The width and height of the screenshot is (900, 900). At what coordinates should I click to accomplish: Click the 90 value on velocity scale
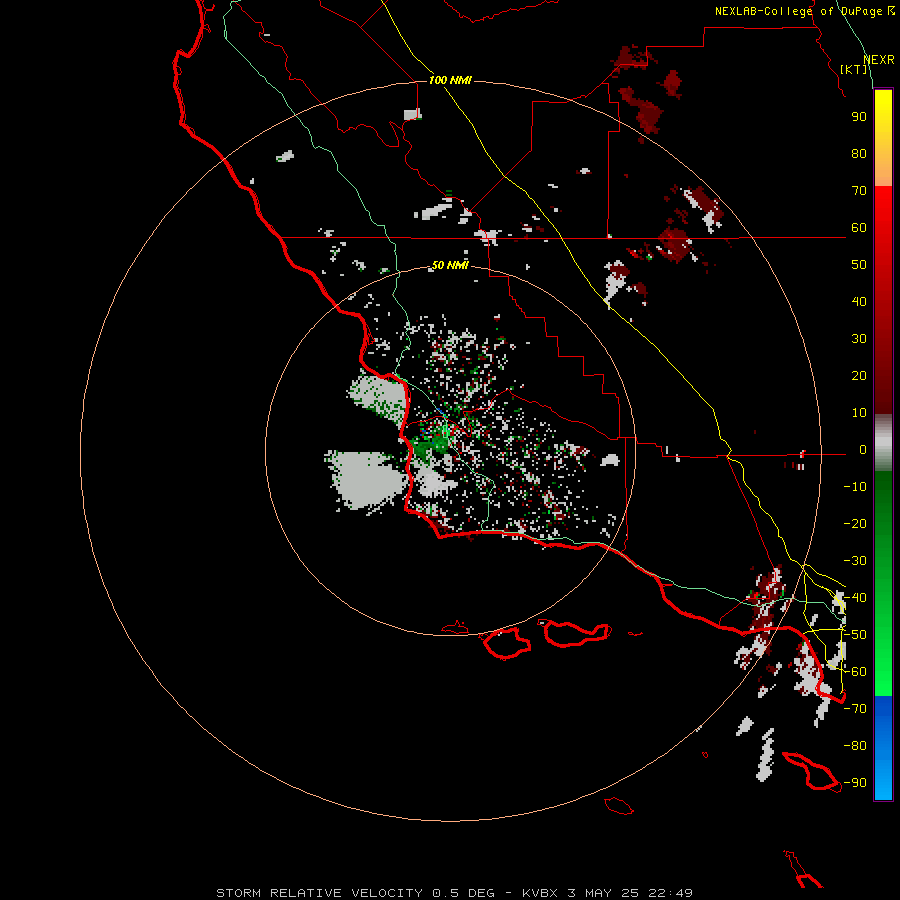coord(859,117)
